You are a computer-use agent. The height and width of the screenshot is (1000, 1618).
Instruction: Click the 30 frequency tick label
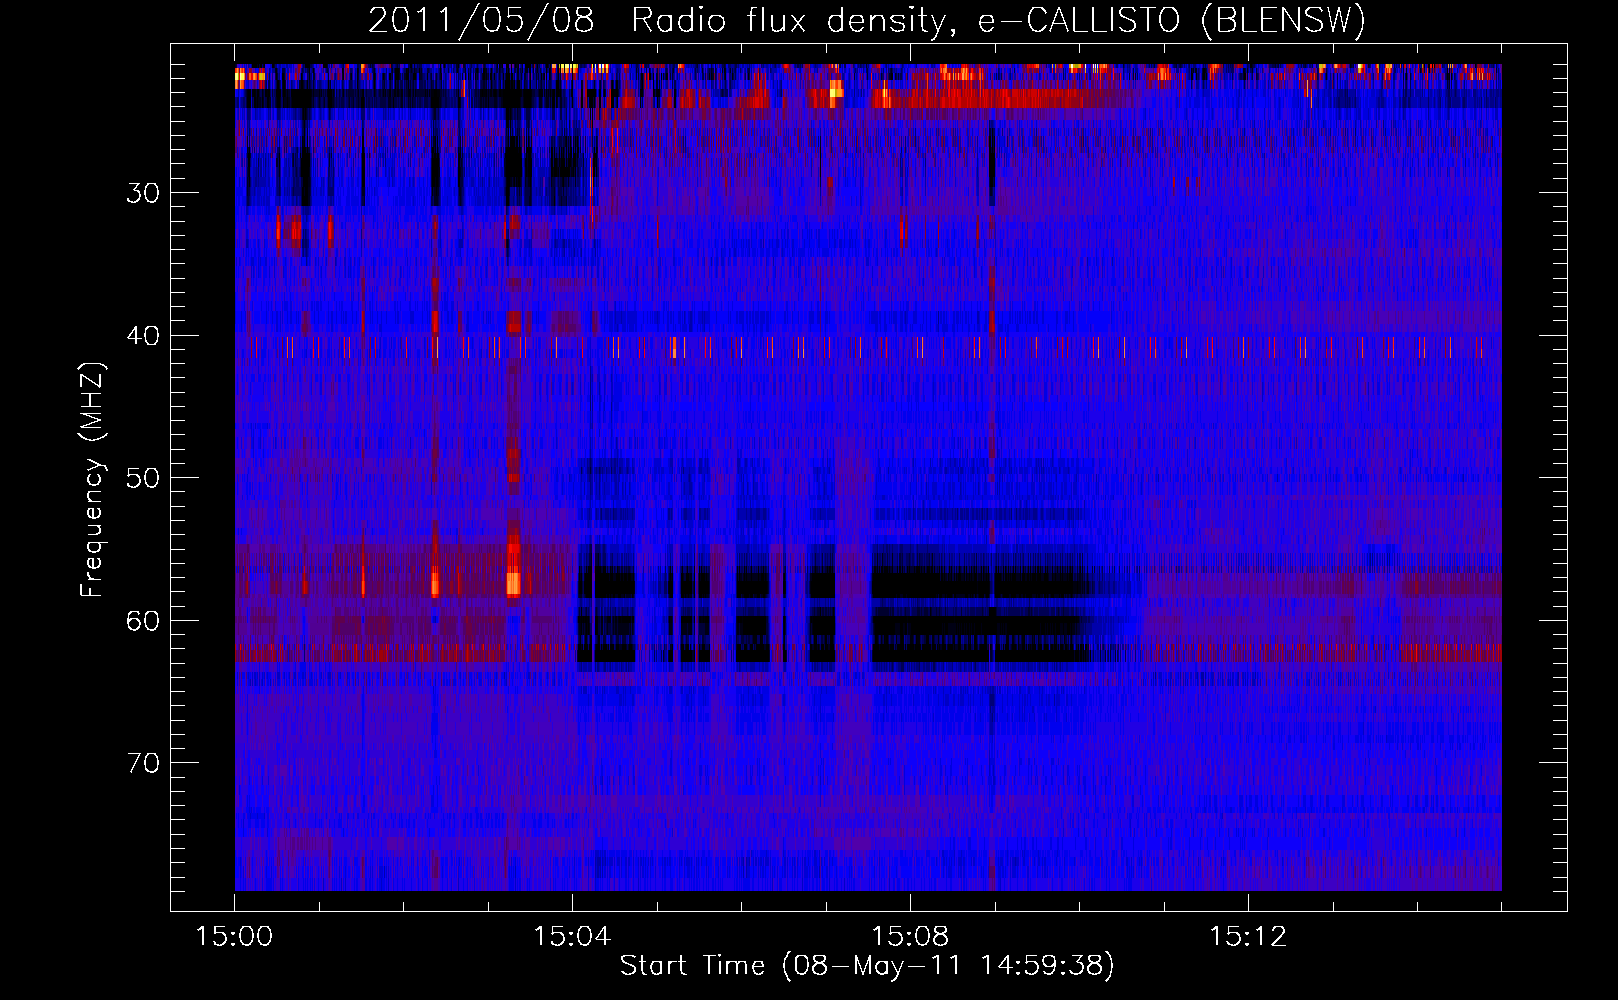(143, 193)
